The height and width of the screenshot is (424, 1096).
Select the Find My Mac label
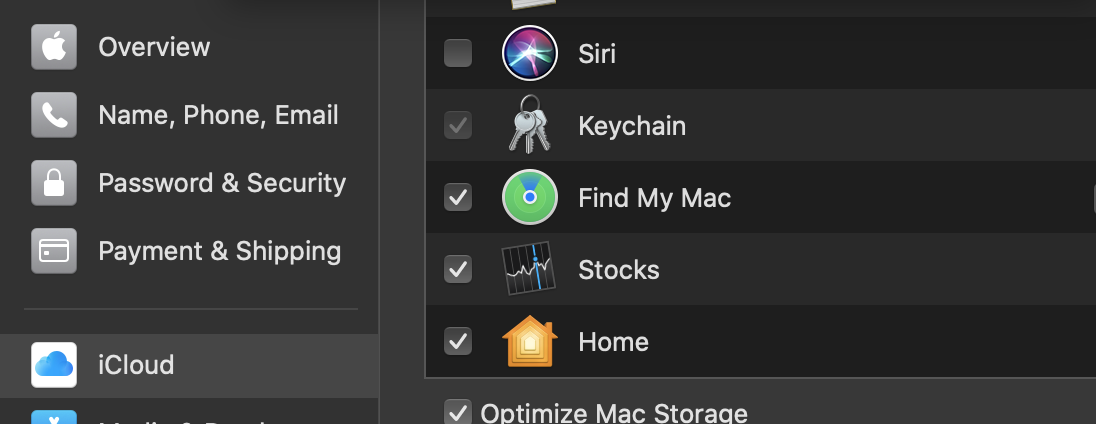(654, 198)
